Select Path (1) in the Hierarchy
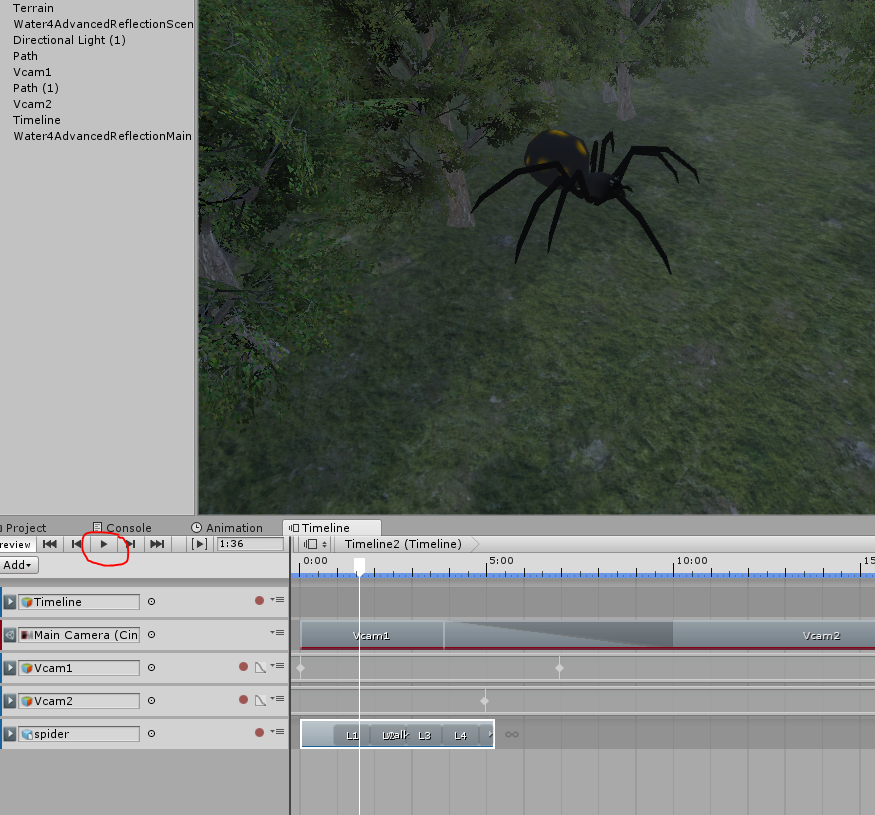This screenshot has height=815, width=875. [36, 88]
